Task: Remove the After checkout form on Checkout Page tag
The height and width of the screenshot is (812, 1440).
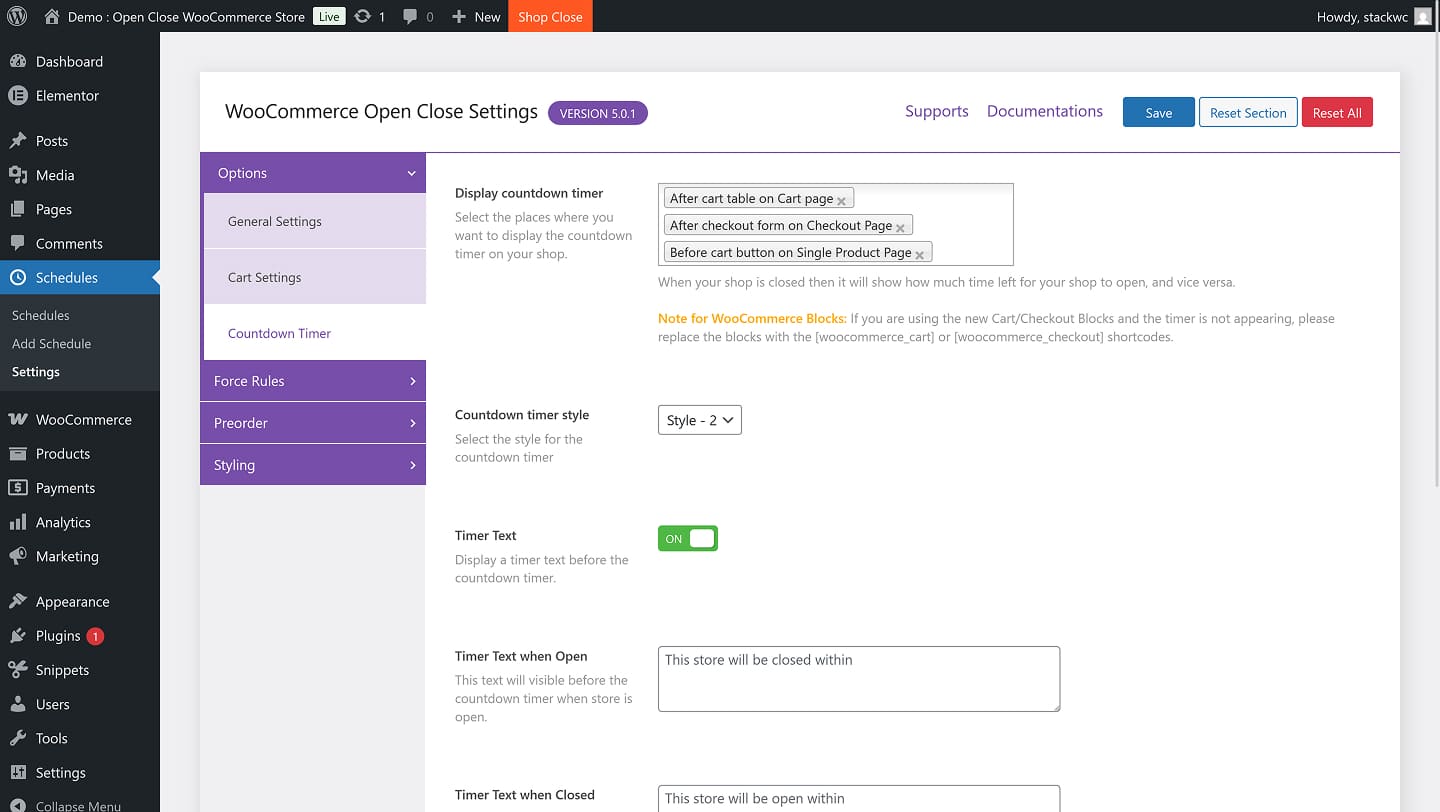Action: pos(900,228)
